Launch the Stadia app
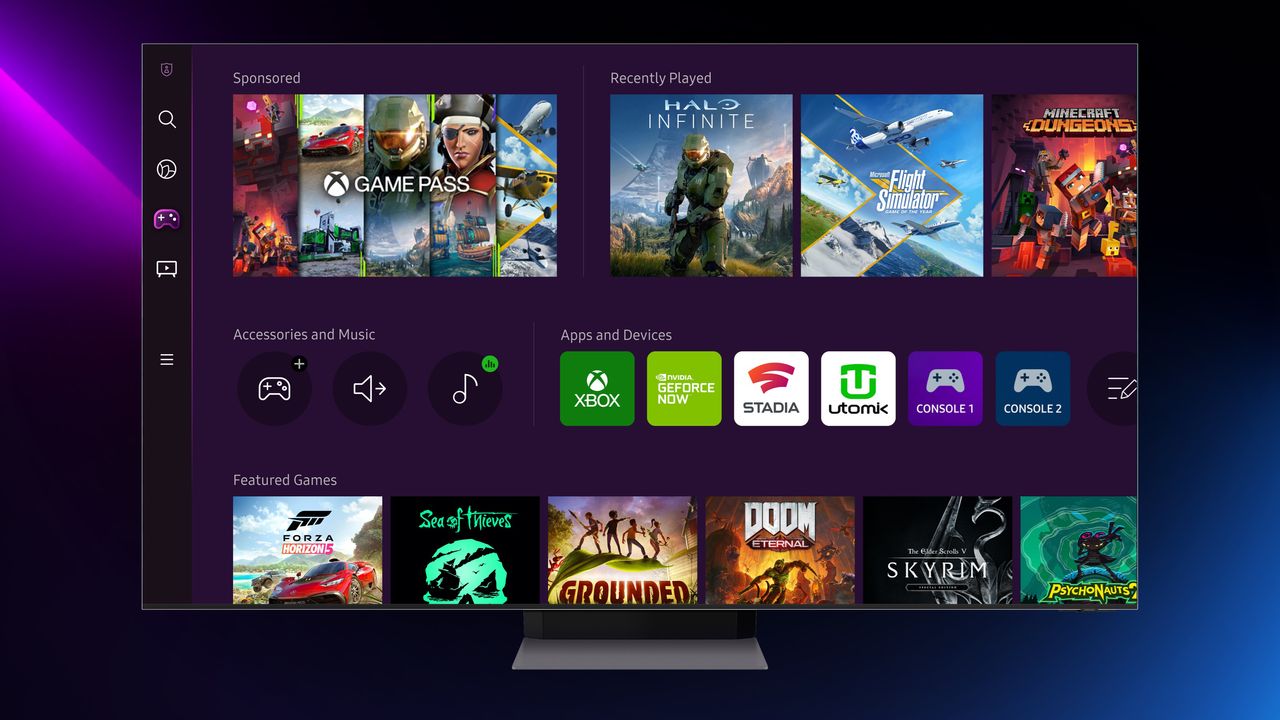The image size is (1280, 720). point(771,389)
